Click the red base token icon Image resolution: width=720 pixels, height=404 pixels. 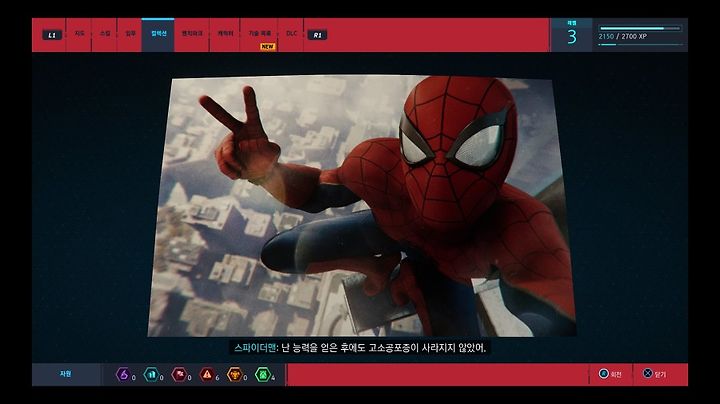coord(179,375)
